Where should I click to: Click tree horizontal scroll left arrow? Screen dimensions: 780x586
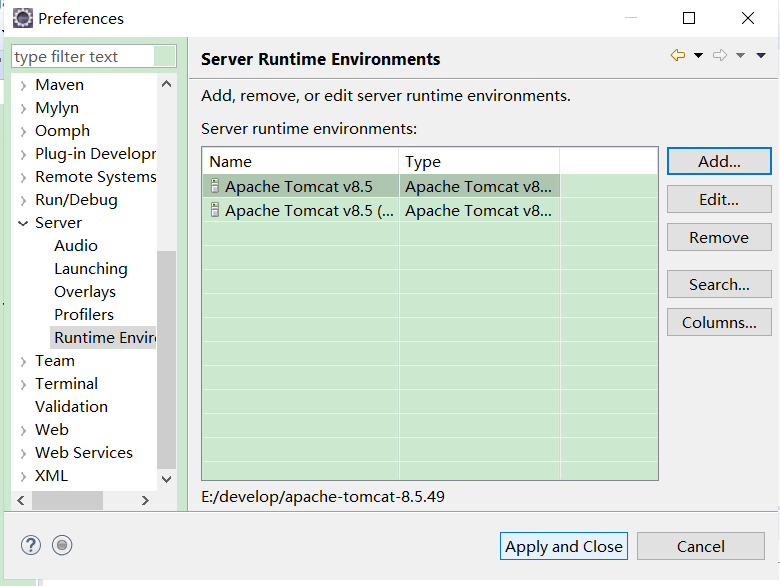[21, 500]
